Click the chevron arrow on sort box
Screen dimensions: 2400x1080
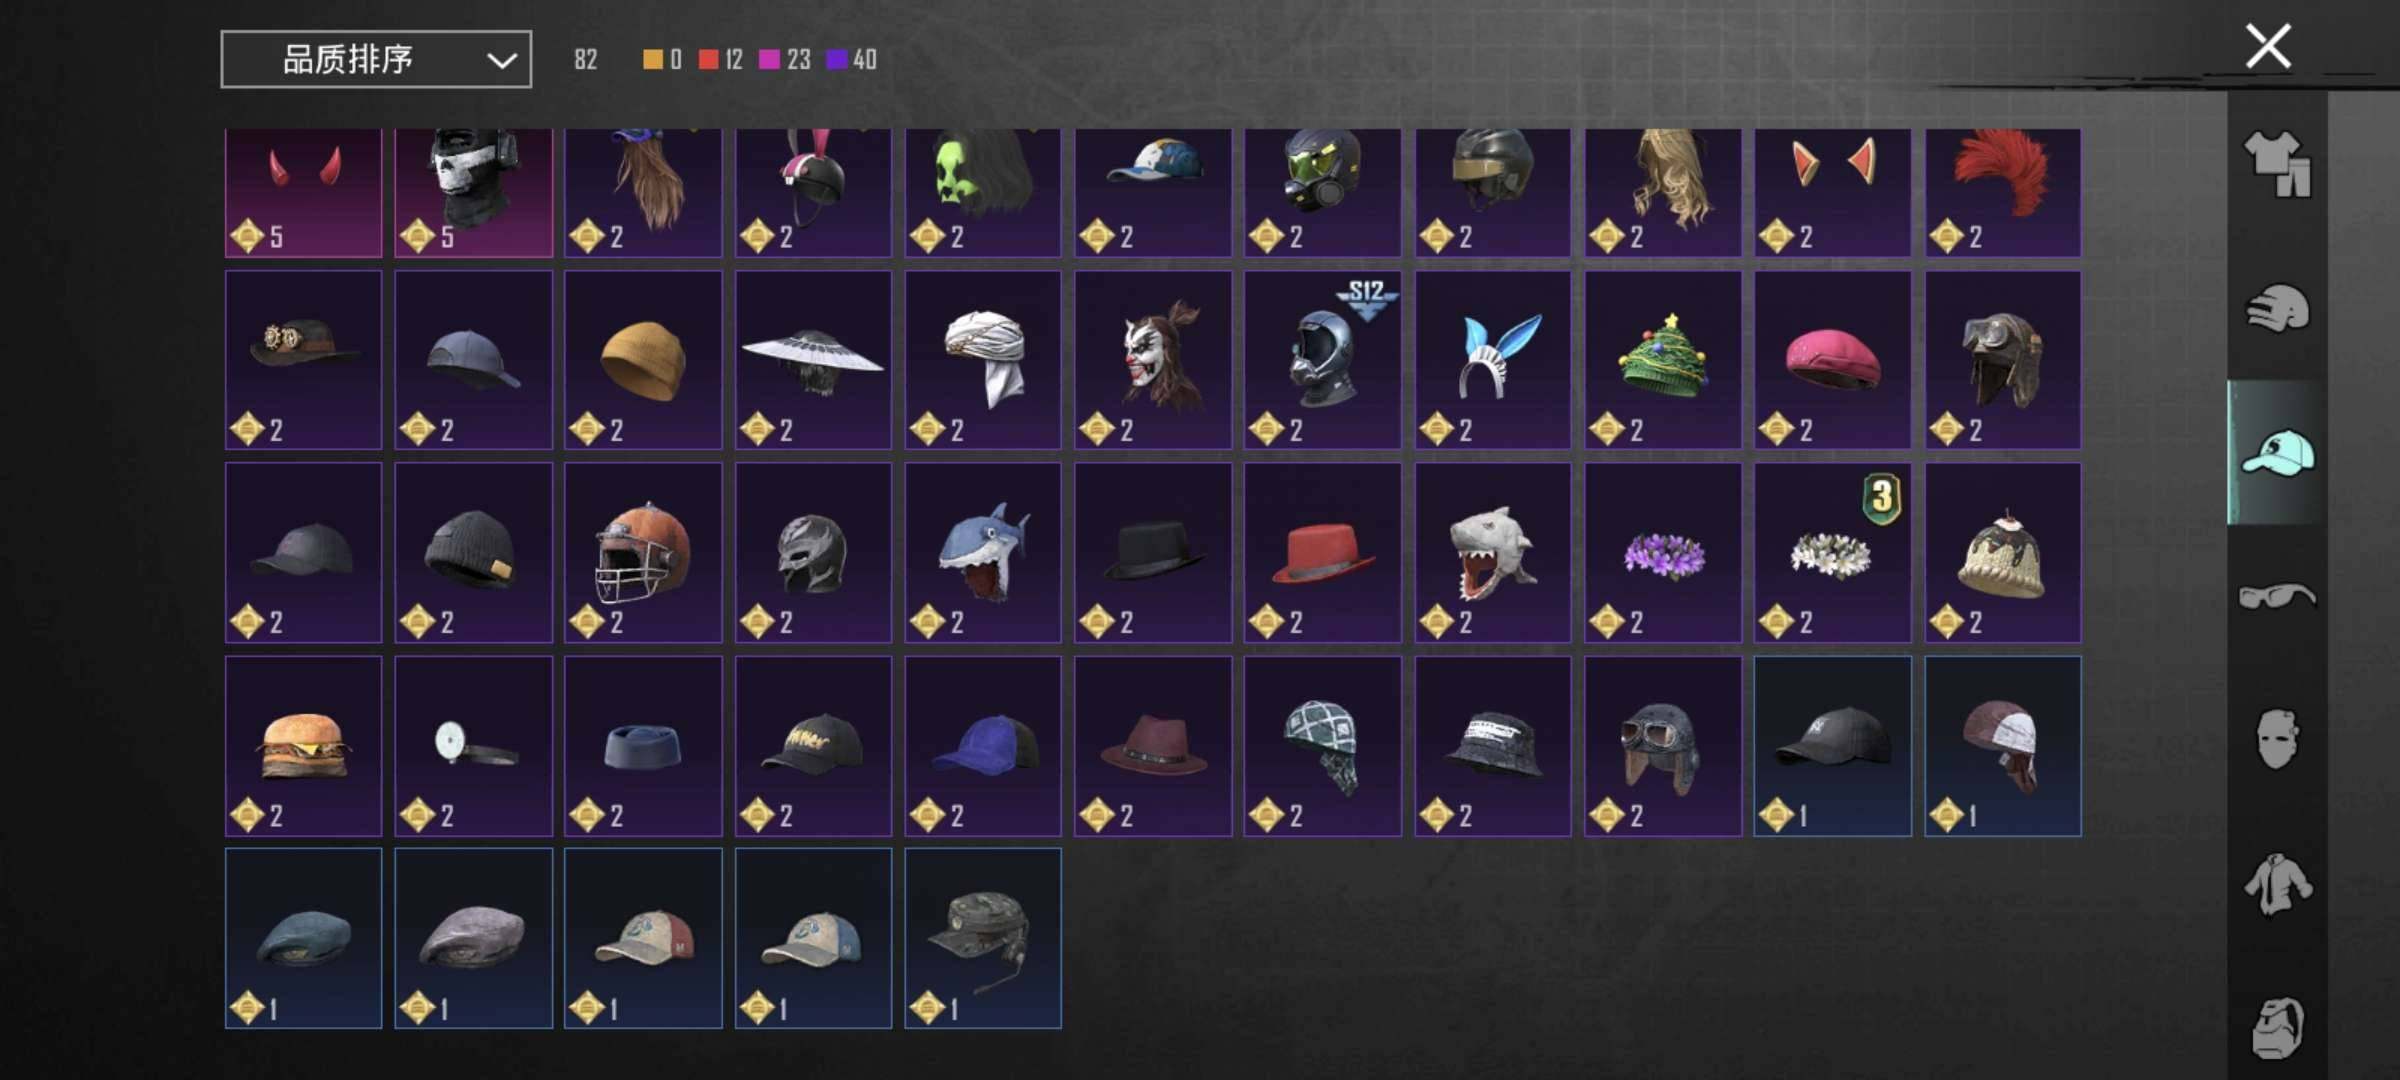(501, 61)
